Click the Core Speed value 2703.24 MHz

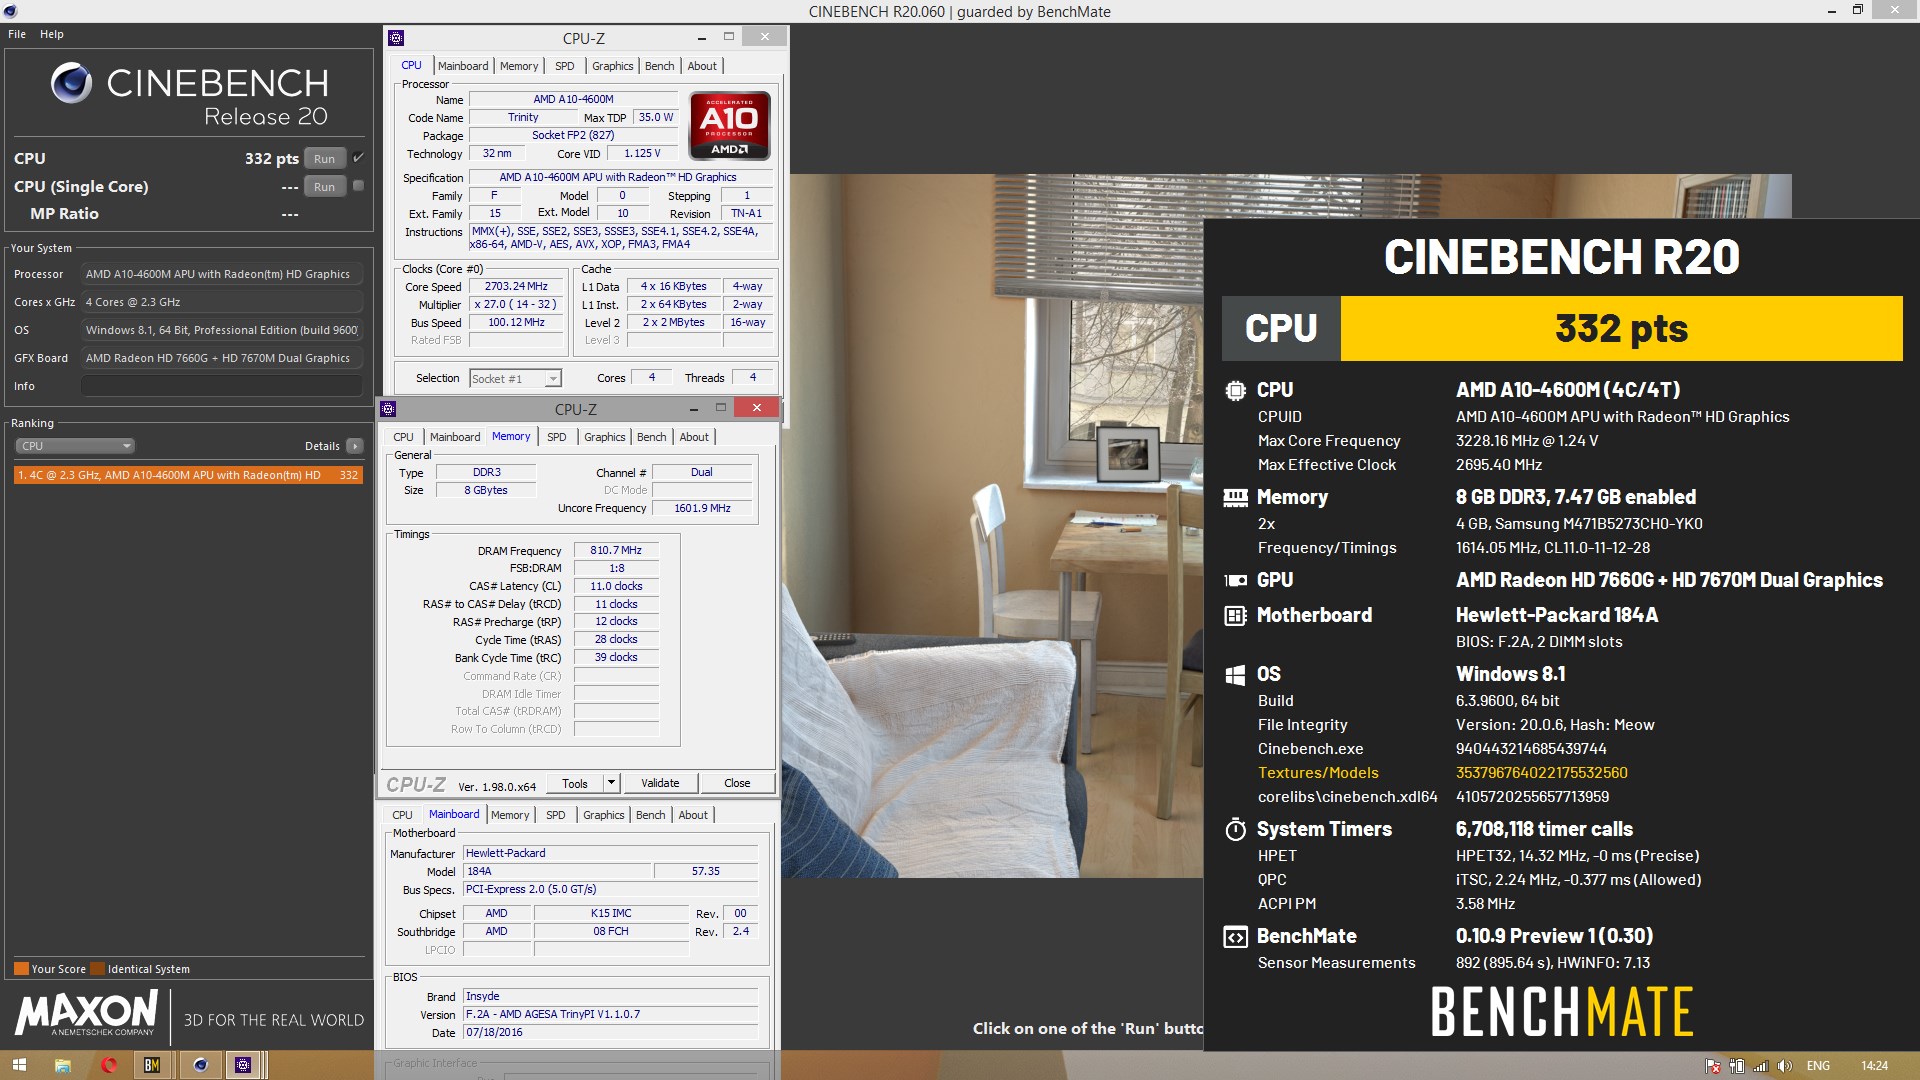coord(516,286)
